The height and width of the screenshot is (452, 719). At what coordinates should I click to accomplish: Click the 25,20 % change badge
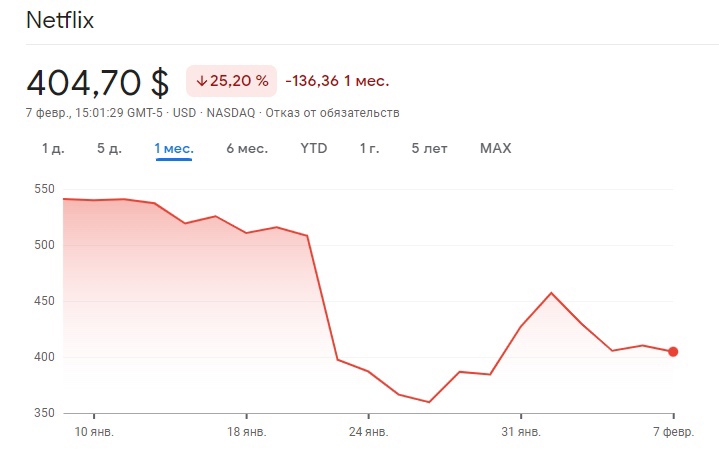pos(231,81)
